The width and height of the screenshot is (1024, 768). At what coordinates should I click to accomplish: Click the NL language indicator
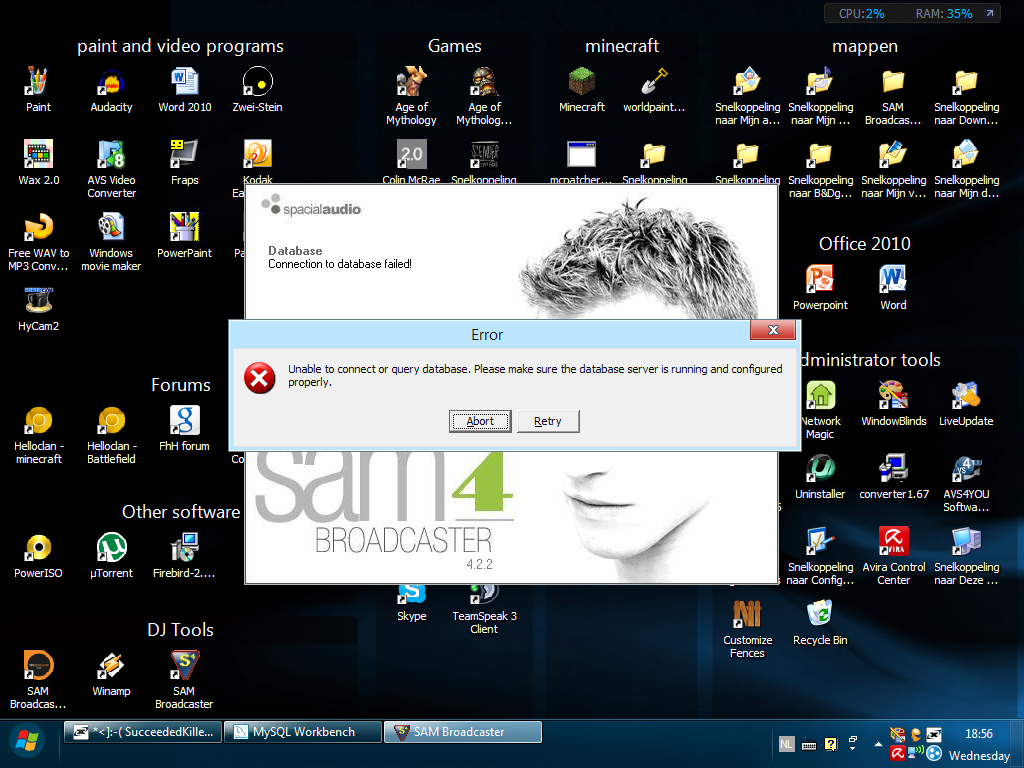786,744
